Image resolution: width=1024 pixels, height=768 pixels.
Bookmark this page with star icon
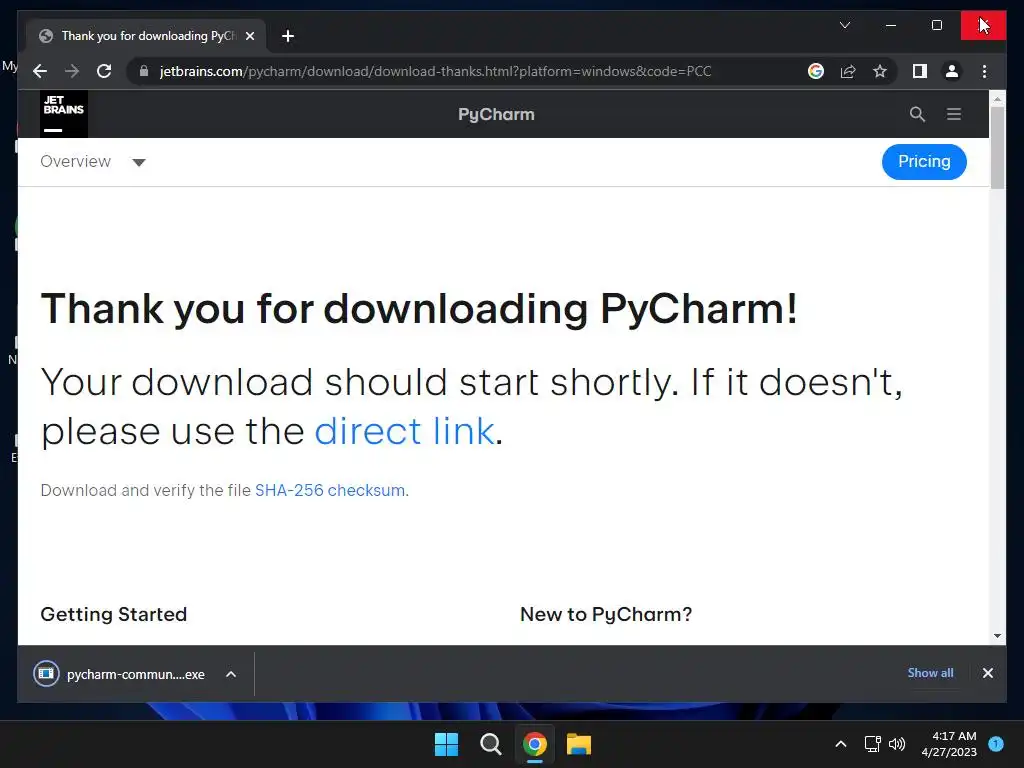coord(880,71)
